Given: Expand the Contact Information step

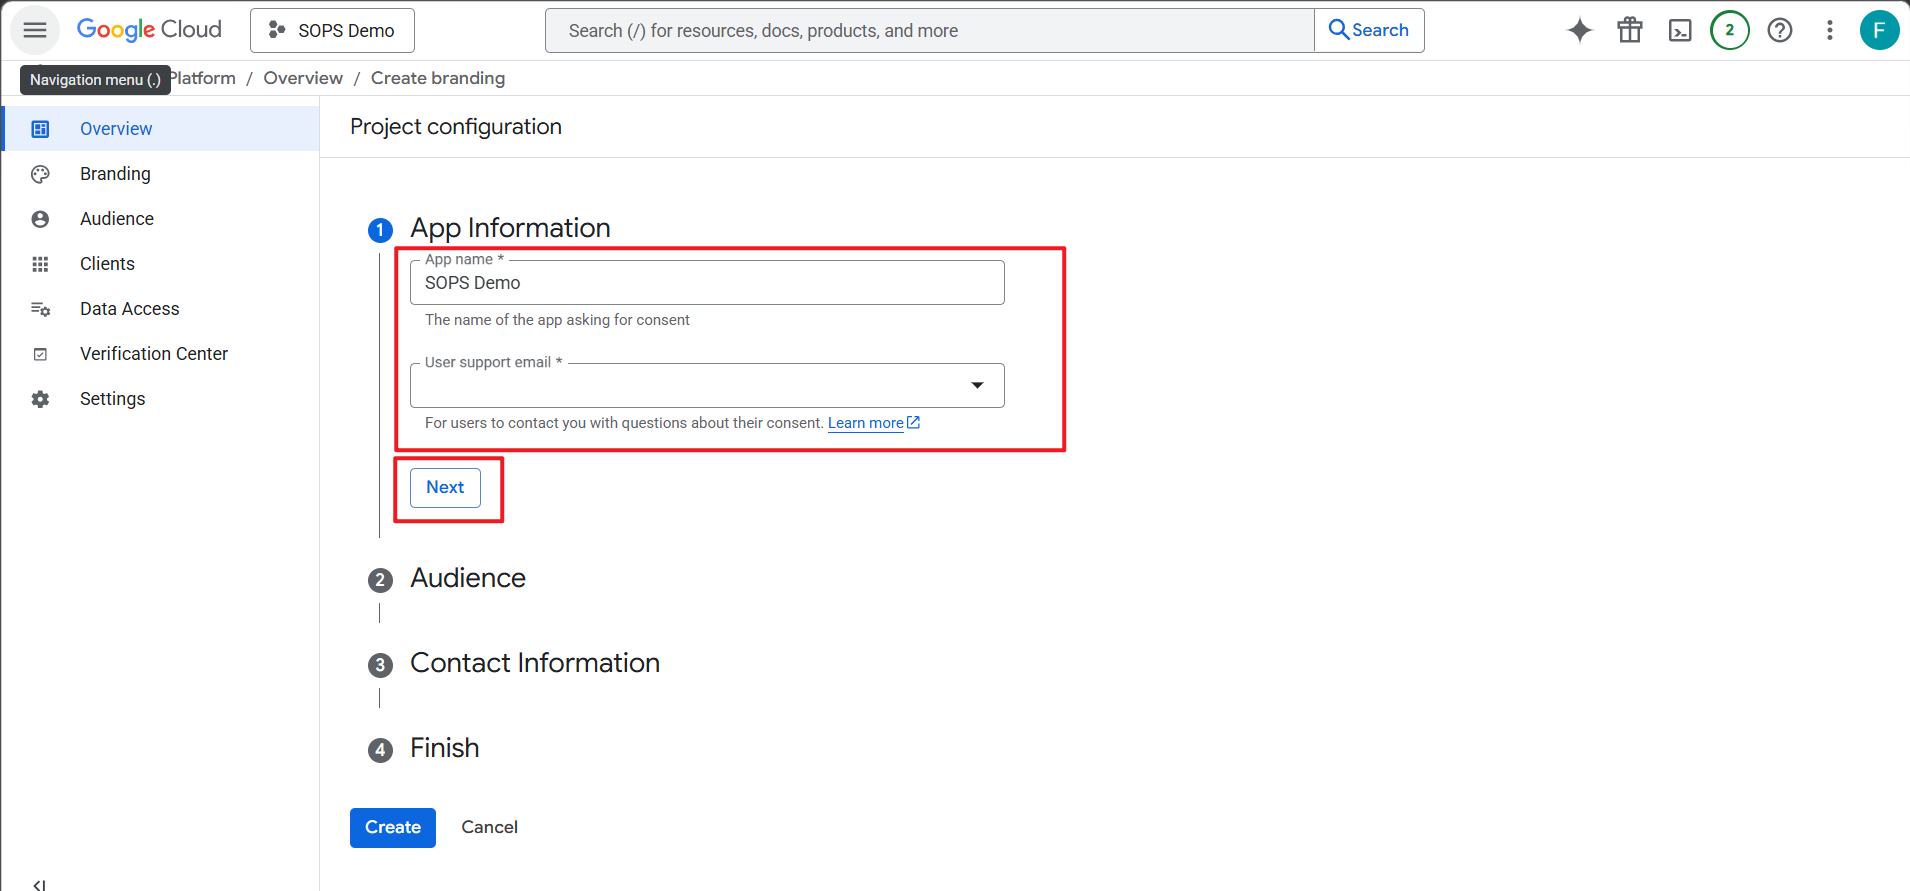Looking at the screenshot, I should coord(534,663).
